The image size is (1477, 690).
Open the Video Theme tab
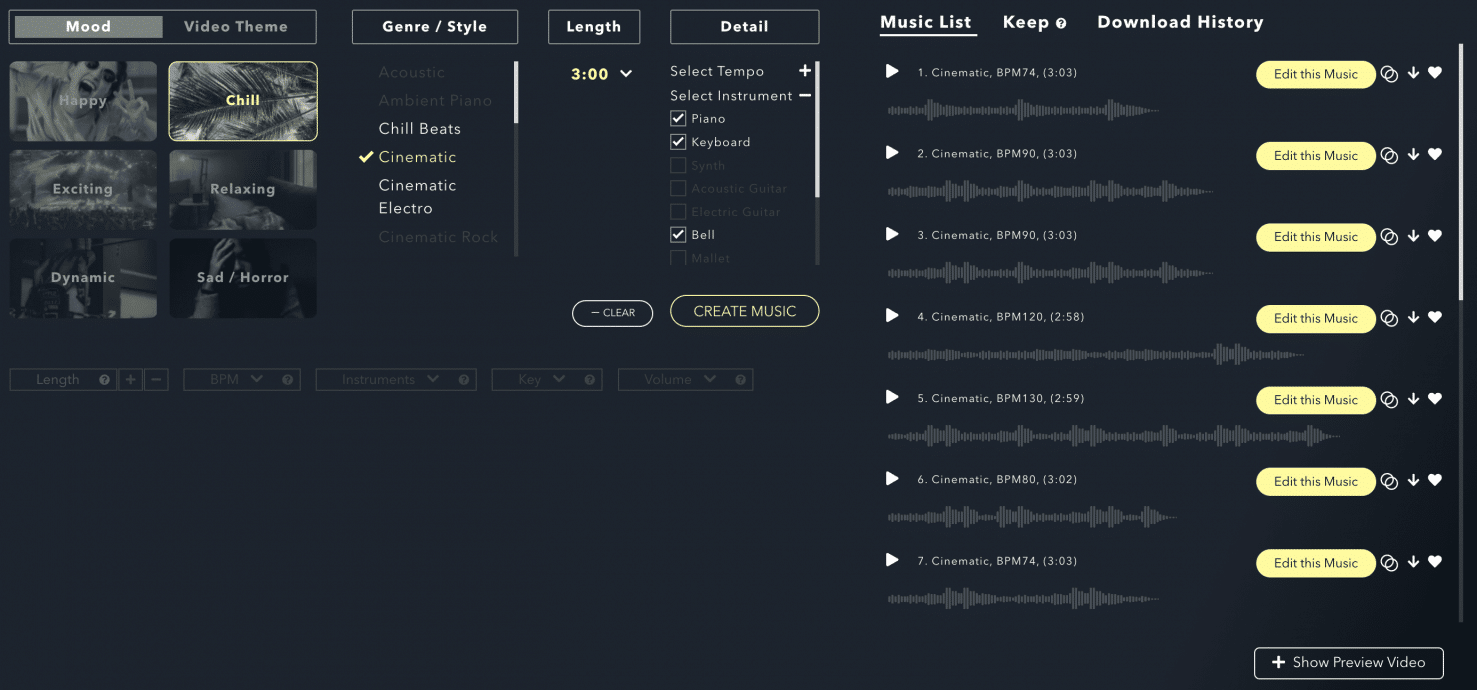(x=238, y=26)
